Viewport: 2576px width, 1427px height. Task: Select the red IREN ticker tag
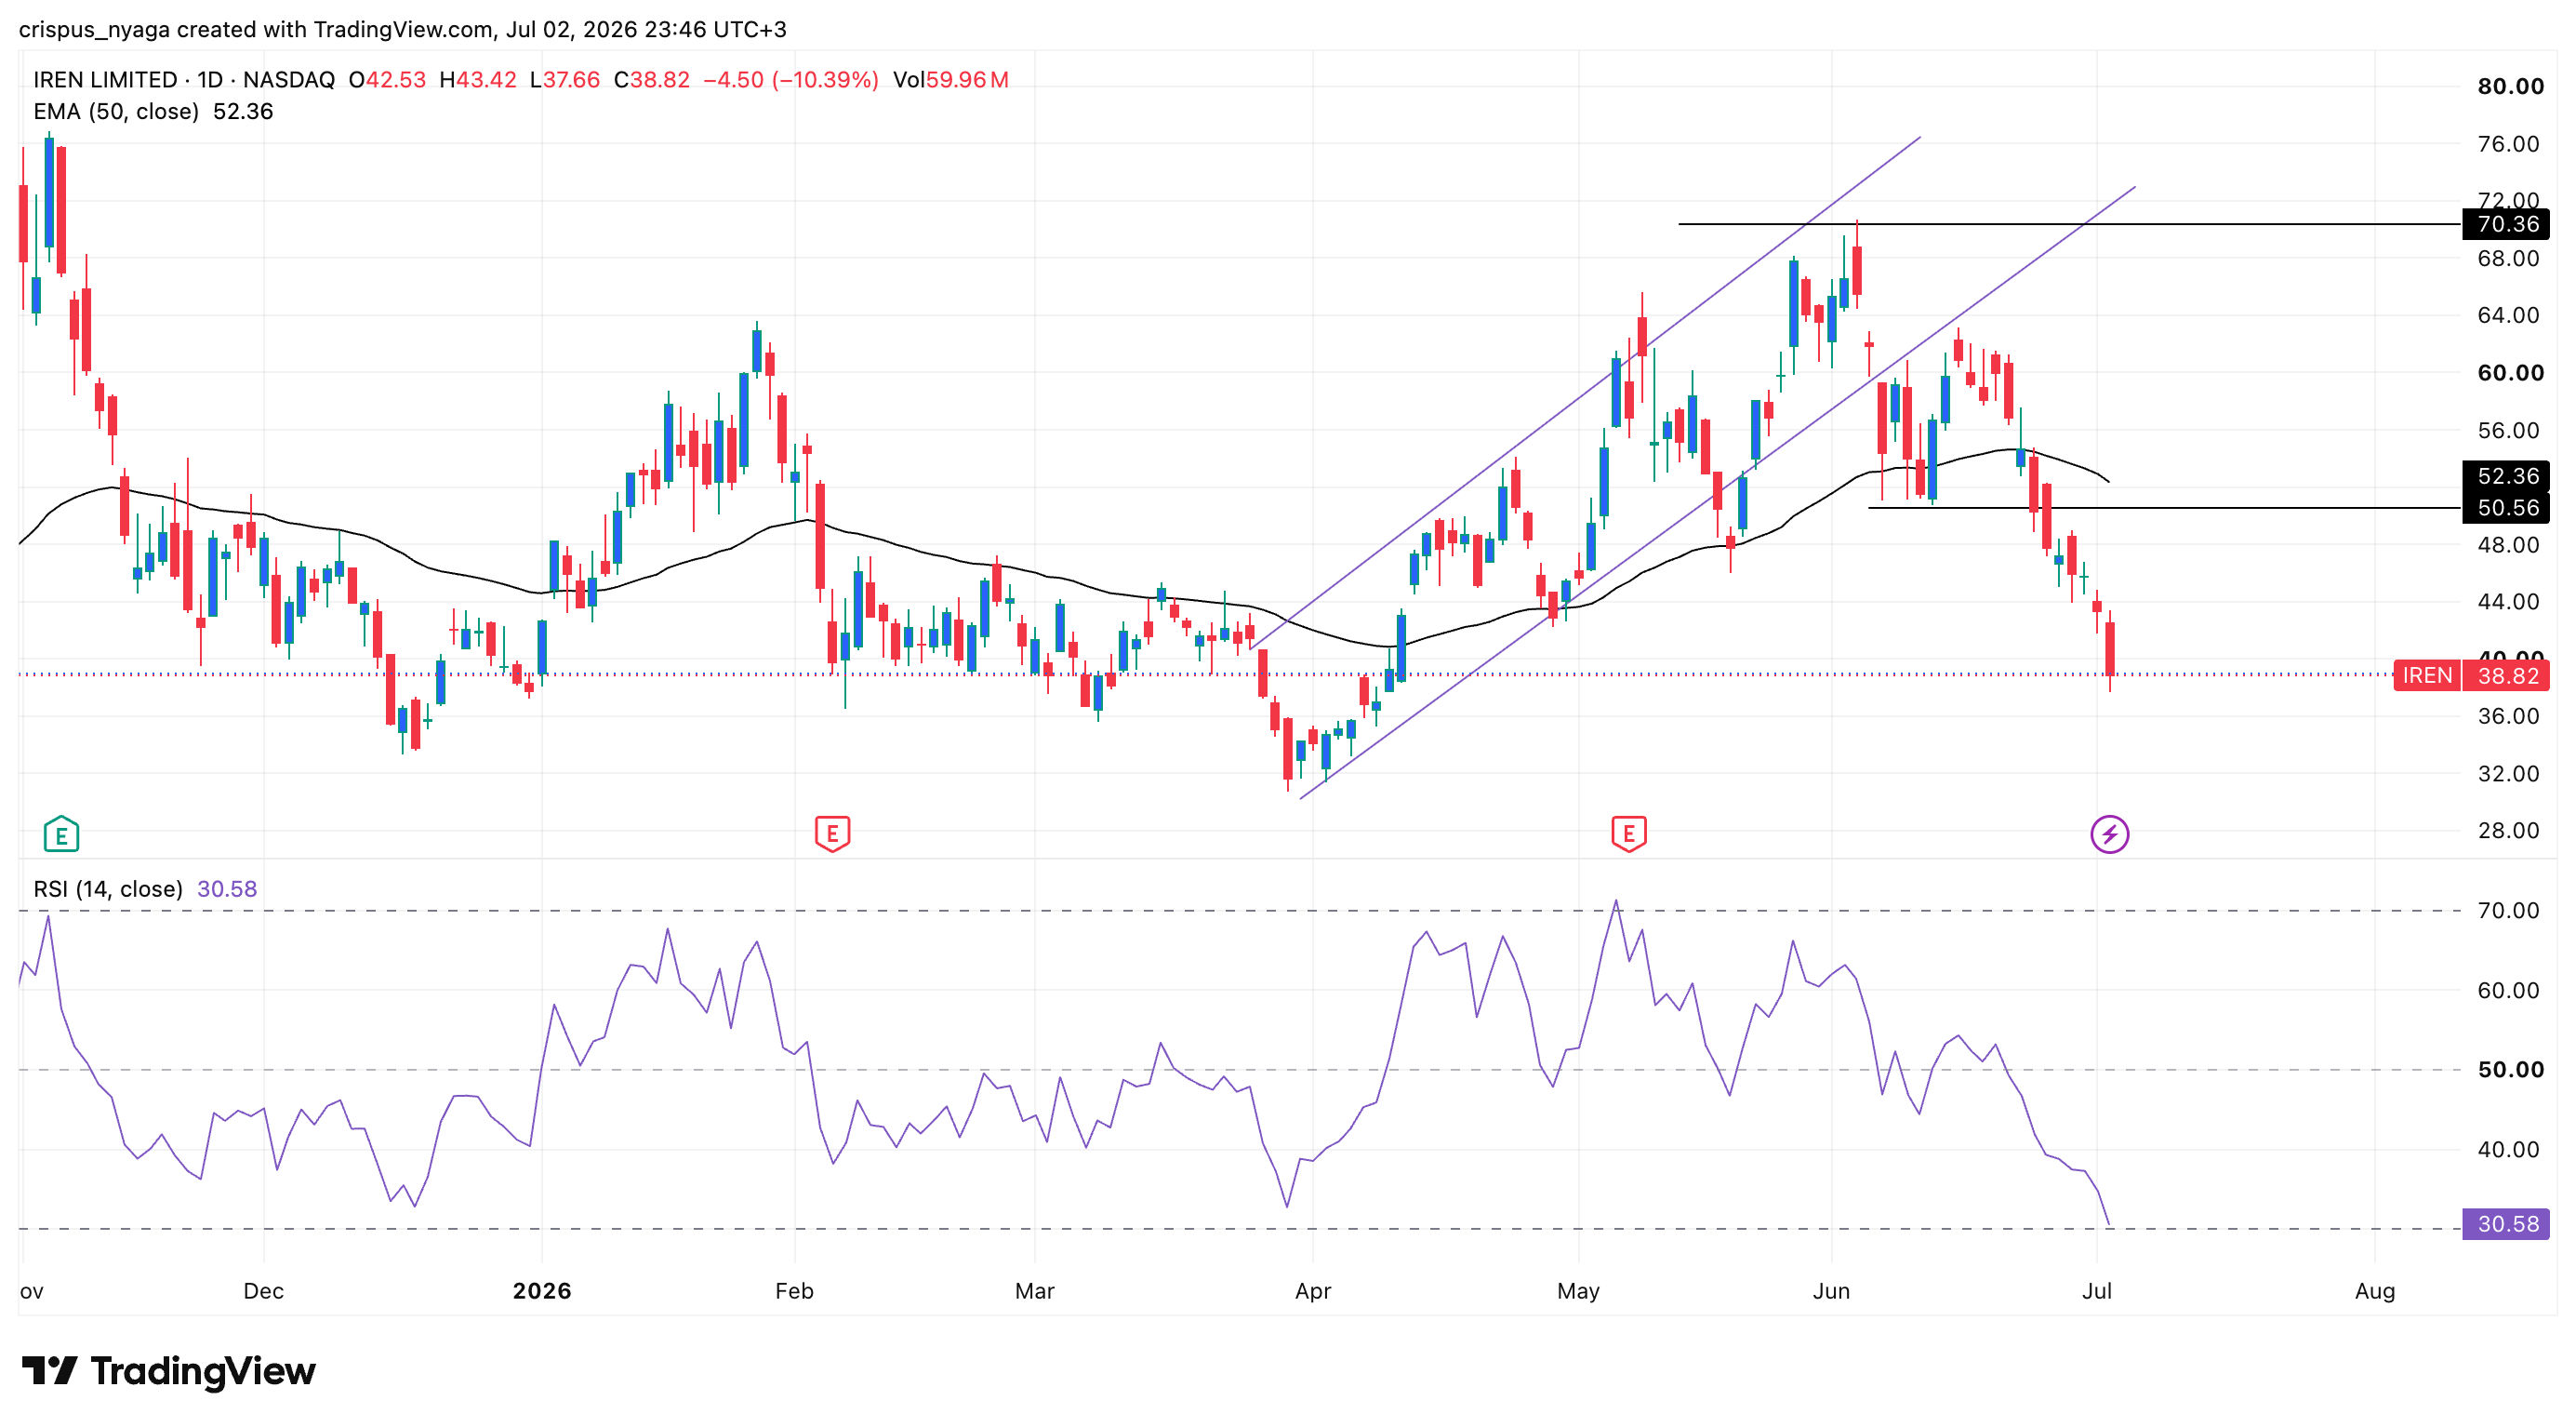(2427, 676)
